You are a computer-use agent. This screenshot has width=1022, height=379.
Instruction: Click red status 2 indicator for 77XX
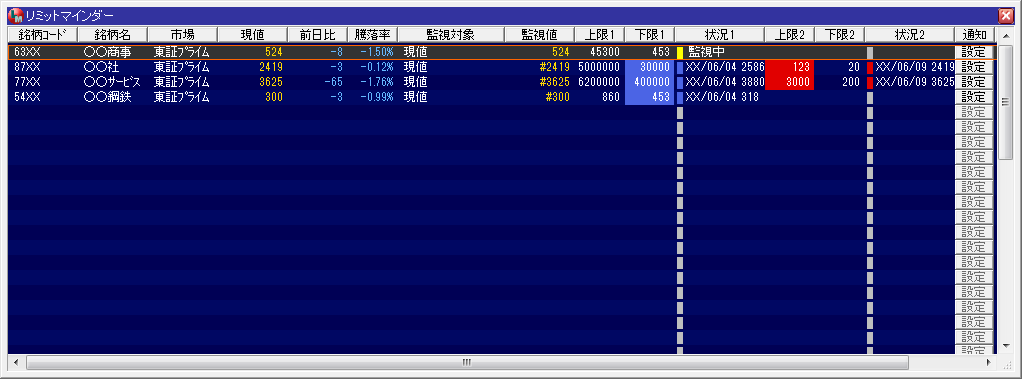pyautogui.click(x=869, y=82)
